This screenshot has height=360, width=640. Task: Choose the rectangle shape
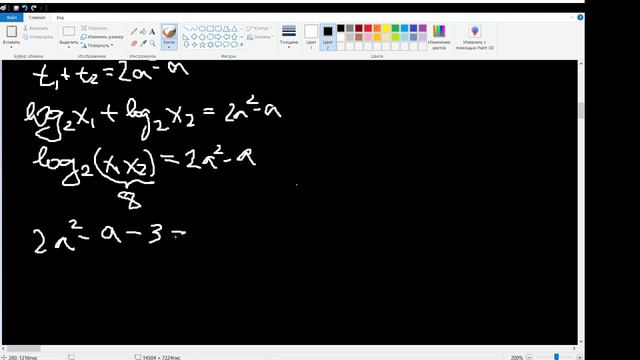click(x=210, y=29)
